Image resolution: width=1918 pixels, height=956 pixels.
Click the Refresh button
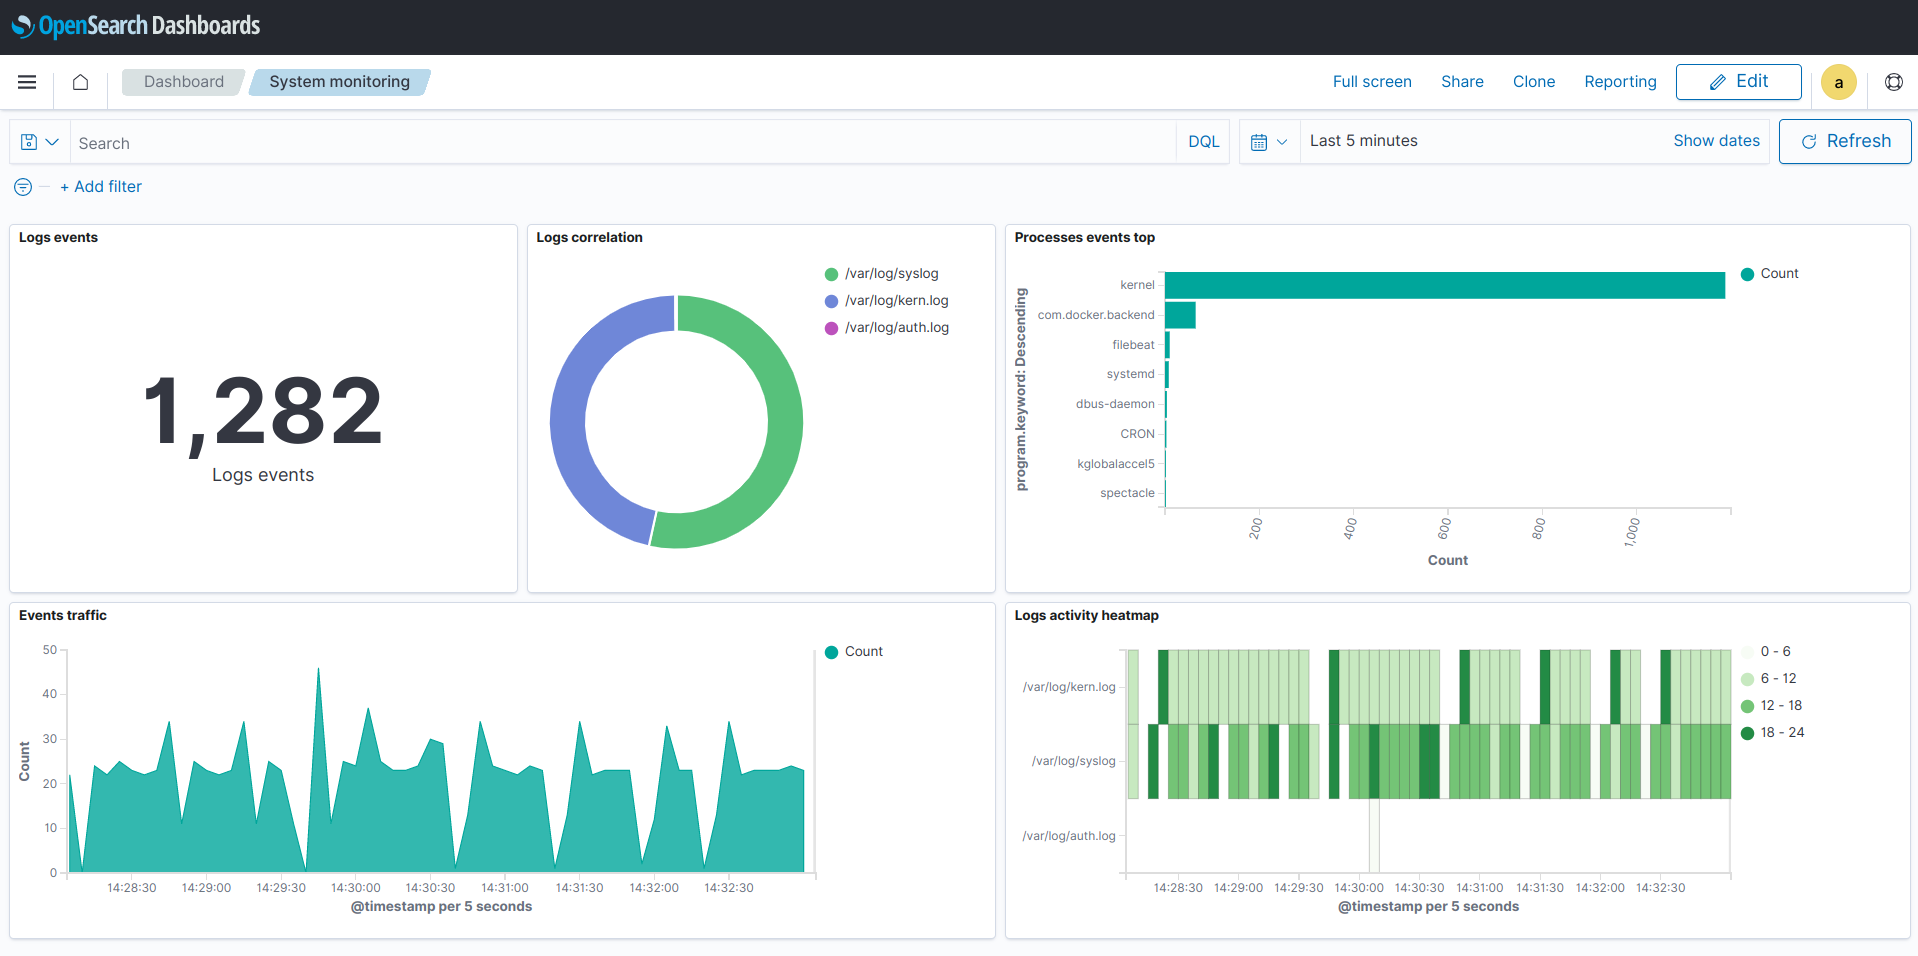1845,141
